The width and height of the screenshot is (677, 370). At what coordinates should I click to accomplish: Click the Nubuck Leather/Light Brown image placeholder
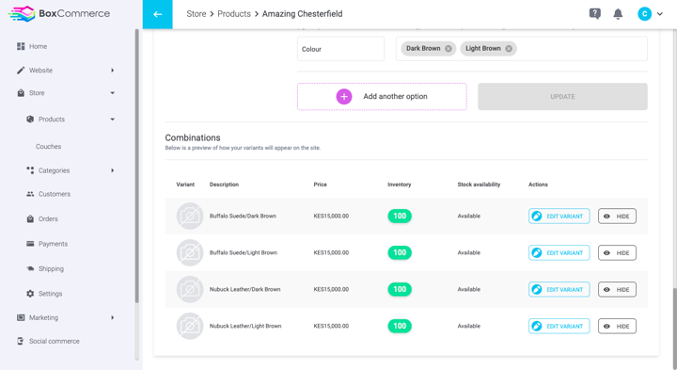tap(190, 326)
